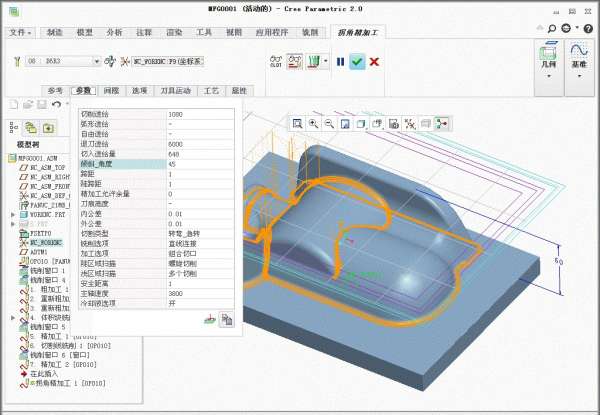Click the copy parameters icon below parameter table
Viewport: 600px width, 415px height.
pos(227,319)
